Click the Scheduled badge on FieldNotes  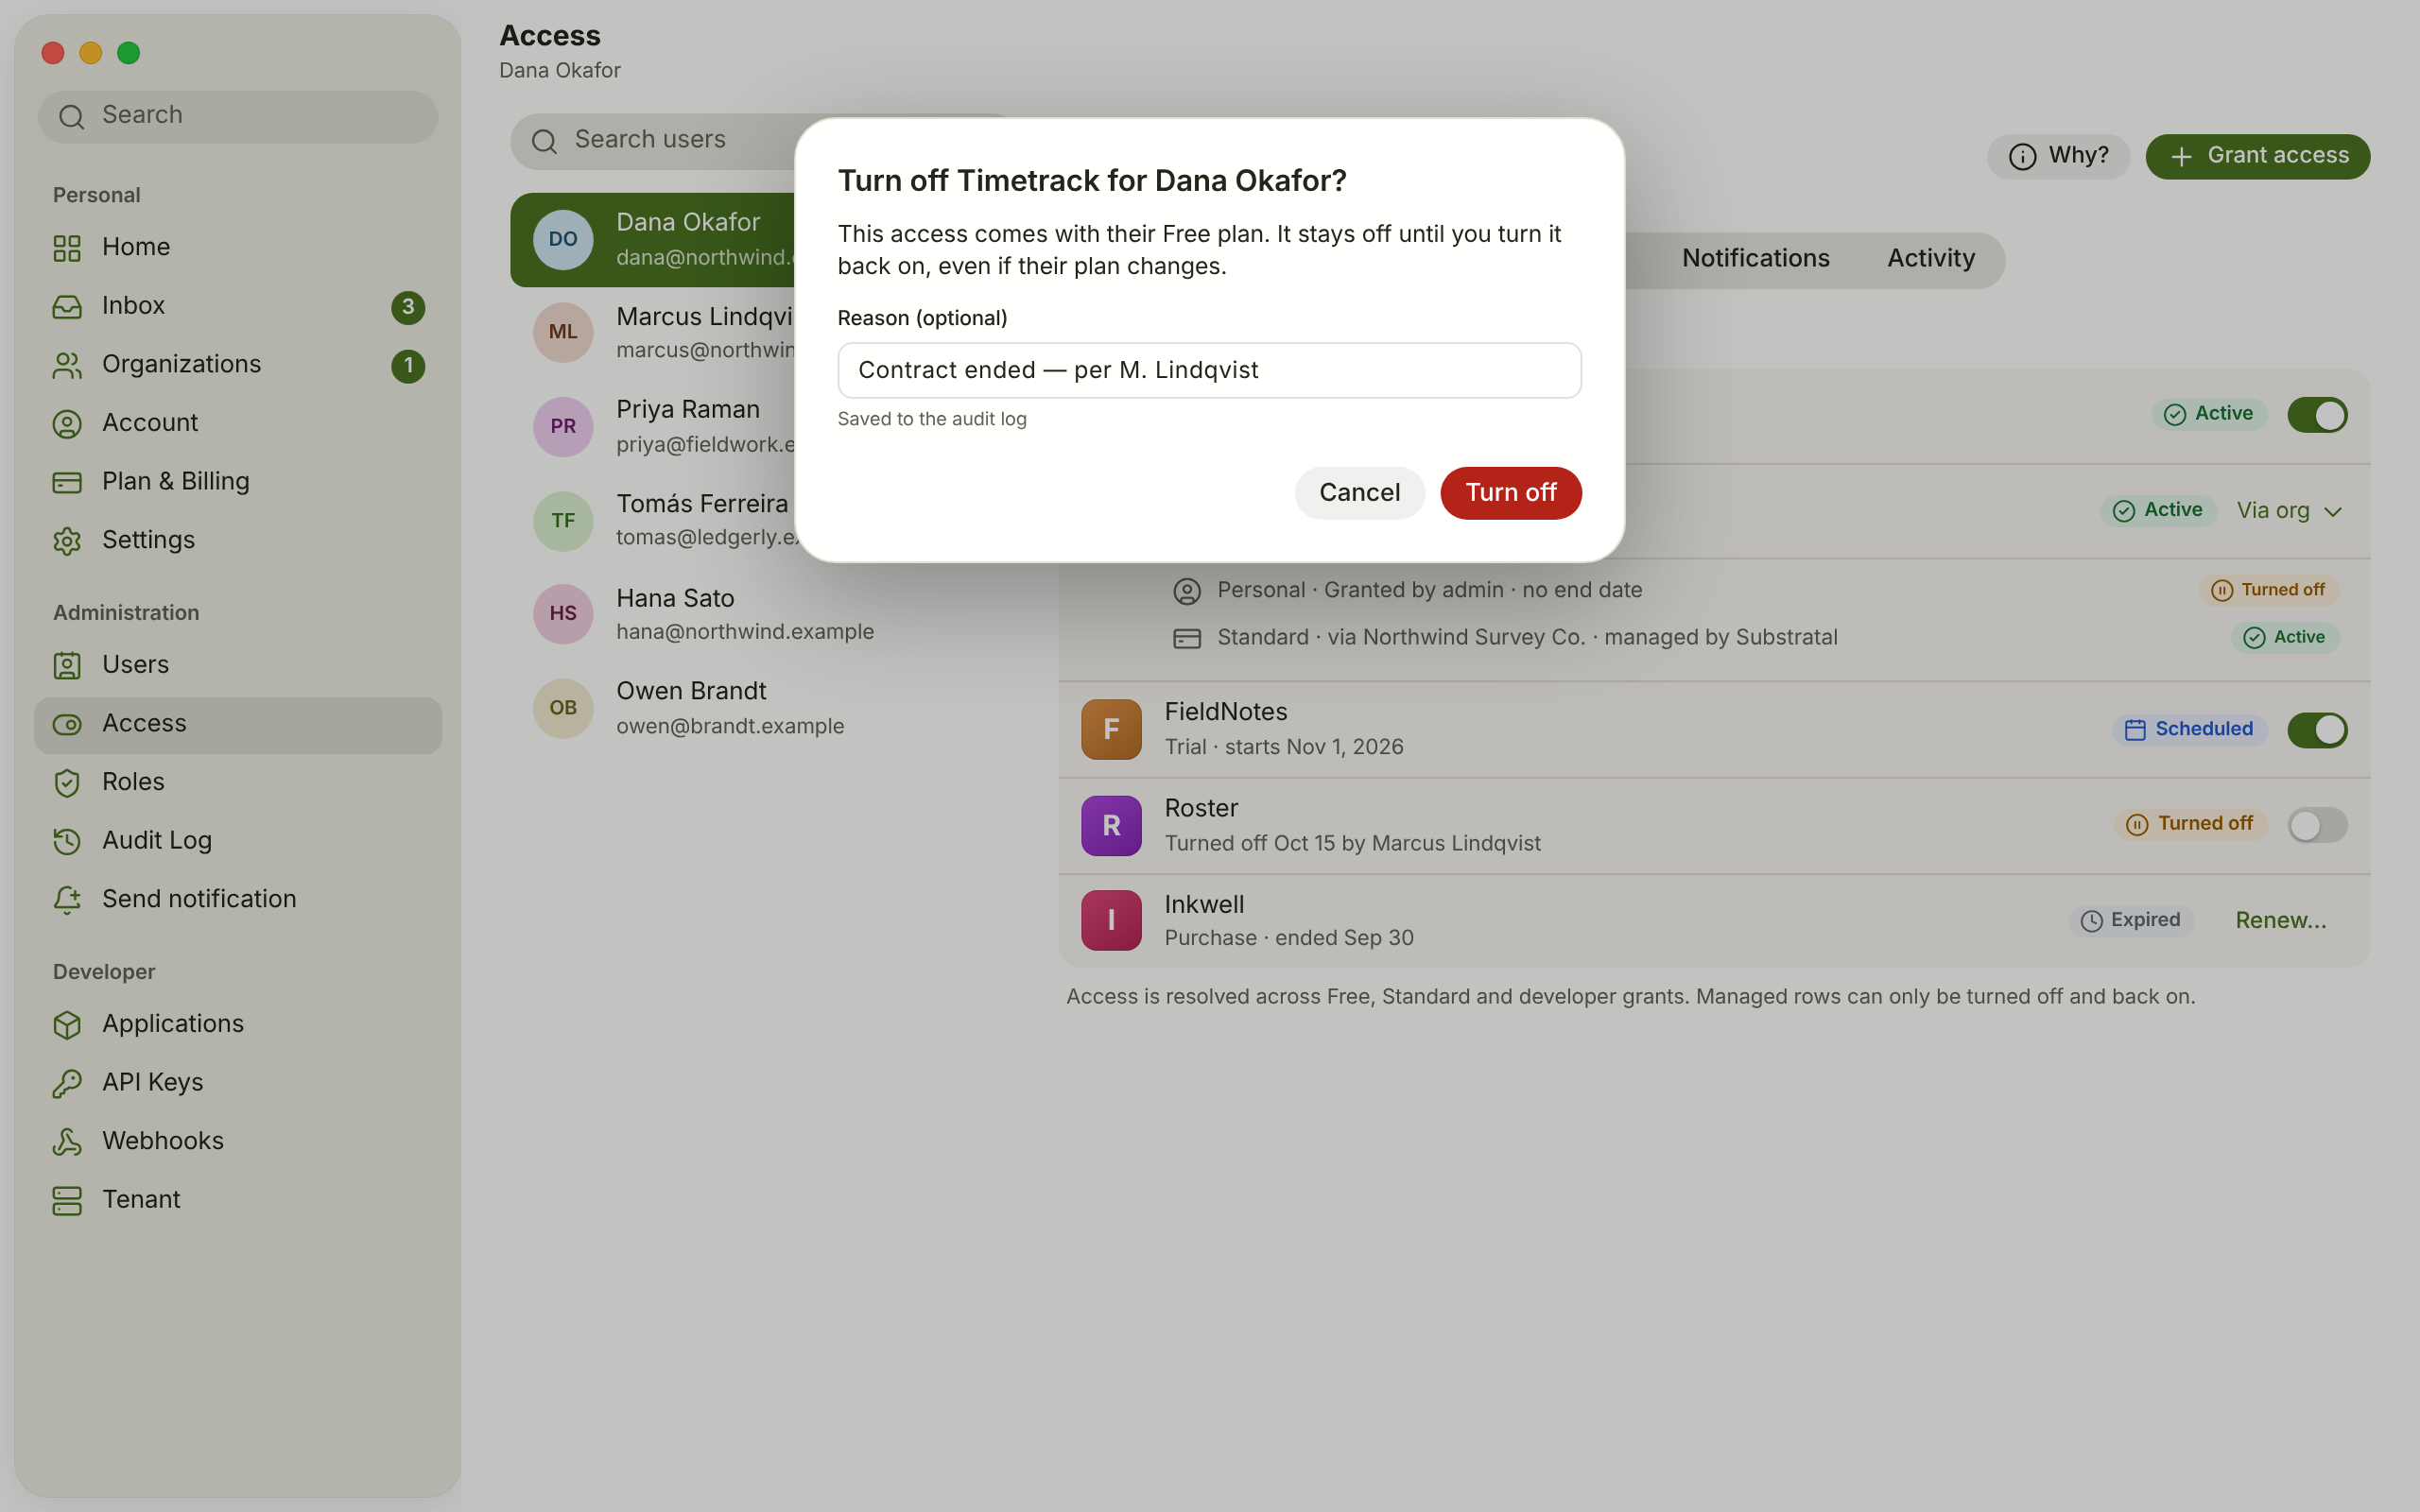[x=2188, y=730]
